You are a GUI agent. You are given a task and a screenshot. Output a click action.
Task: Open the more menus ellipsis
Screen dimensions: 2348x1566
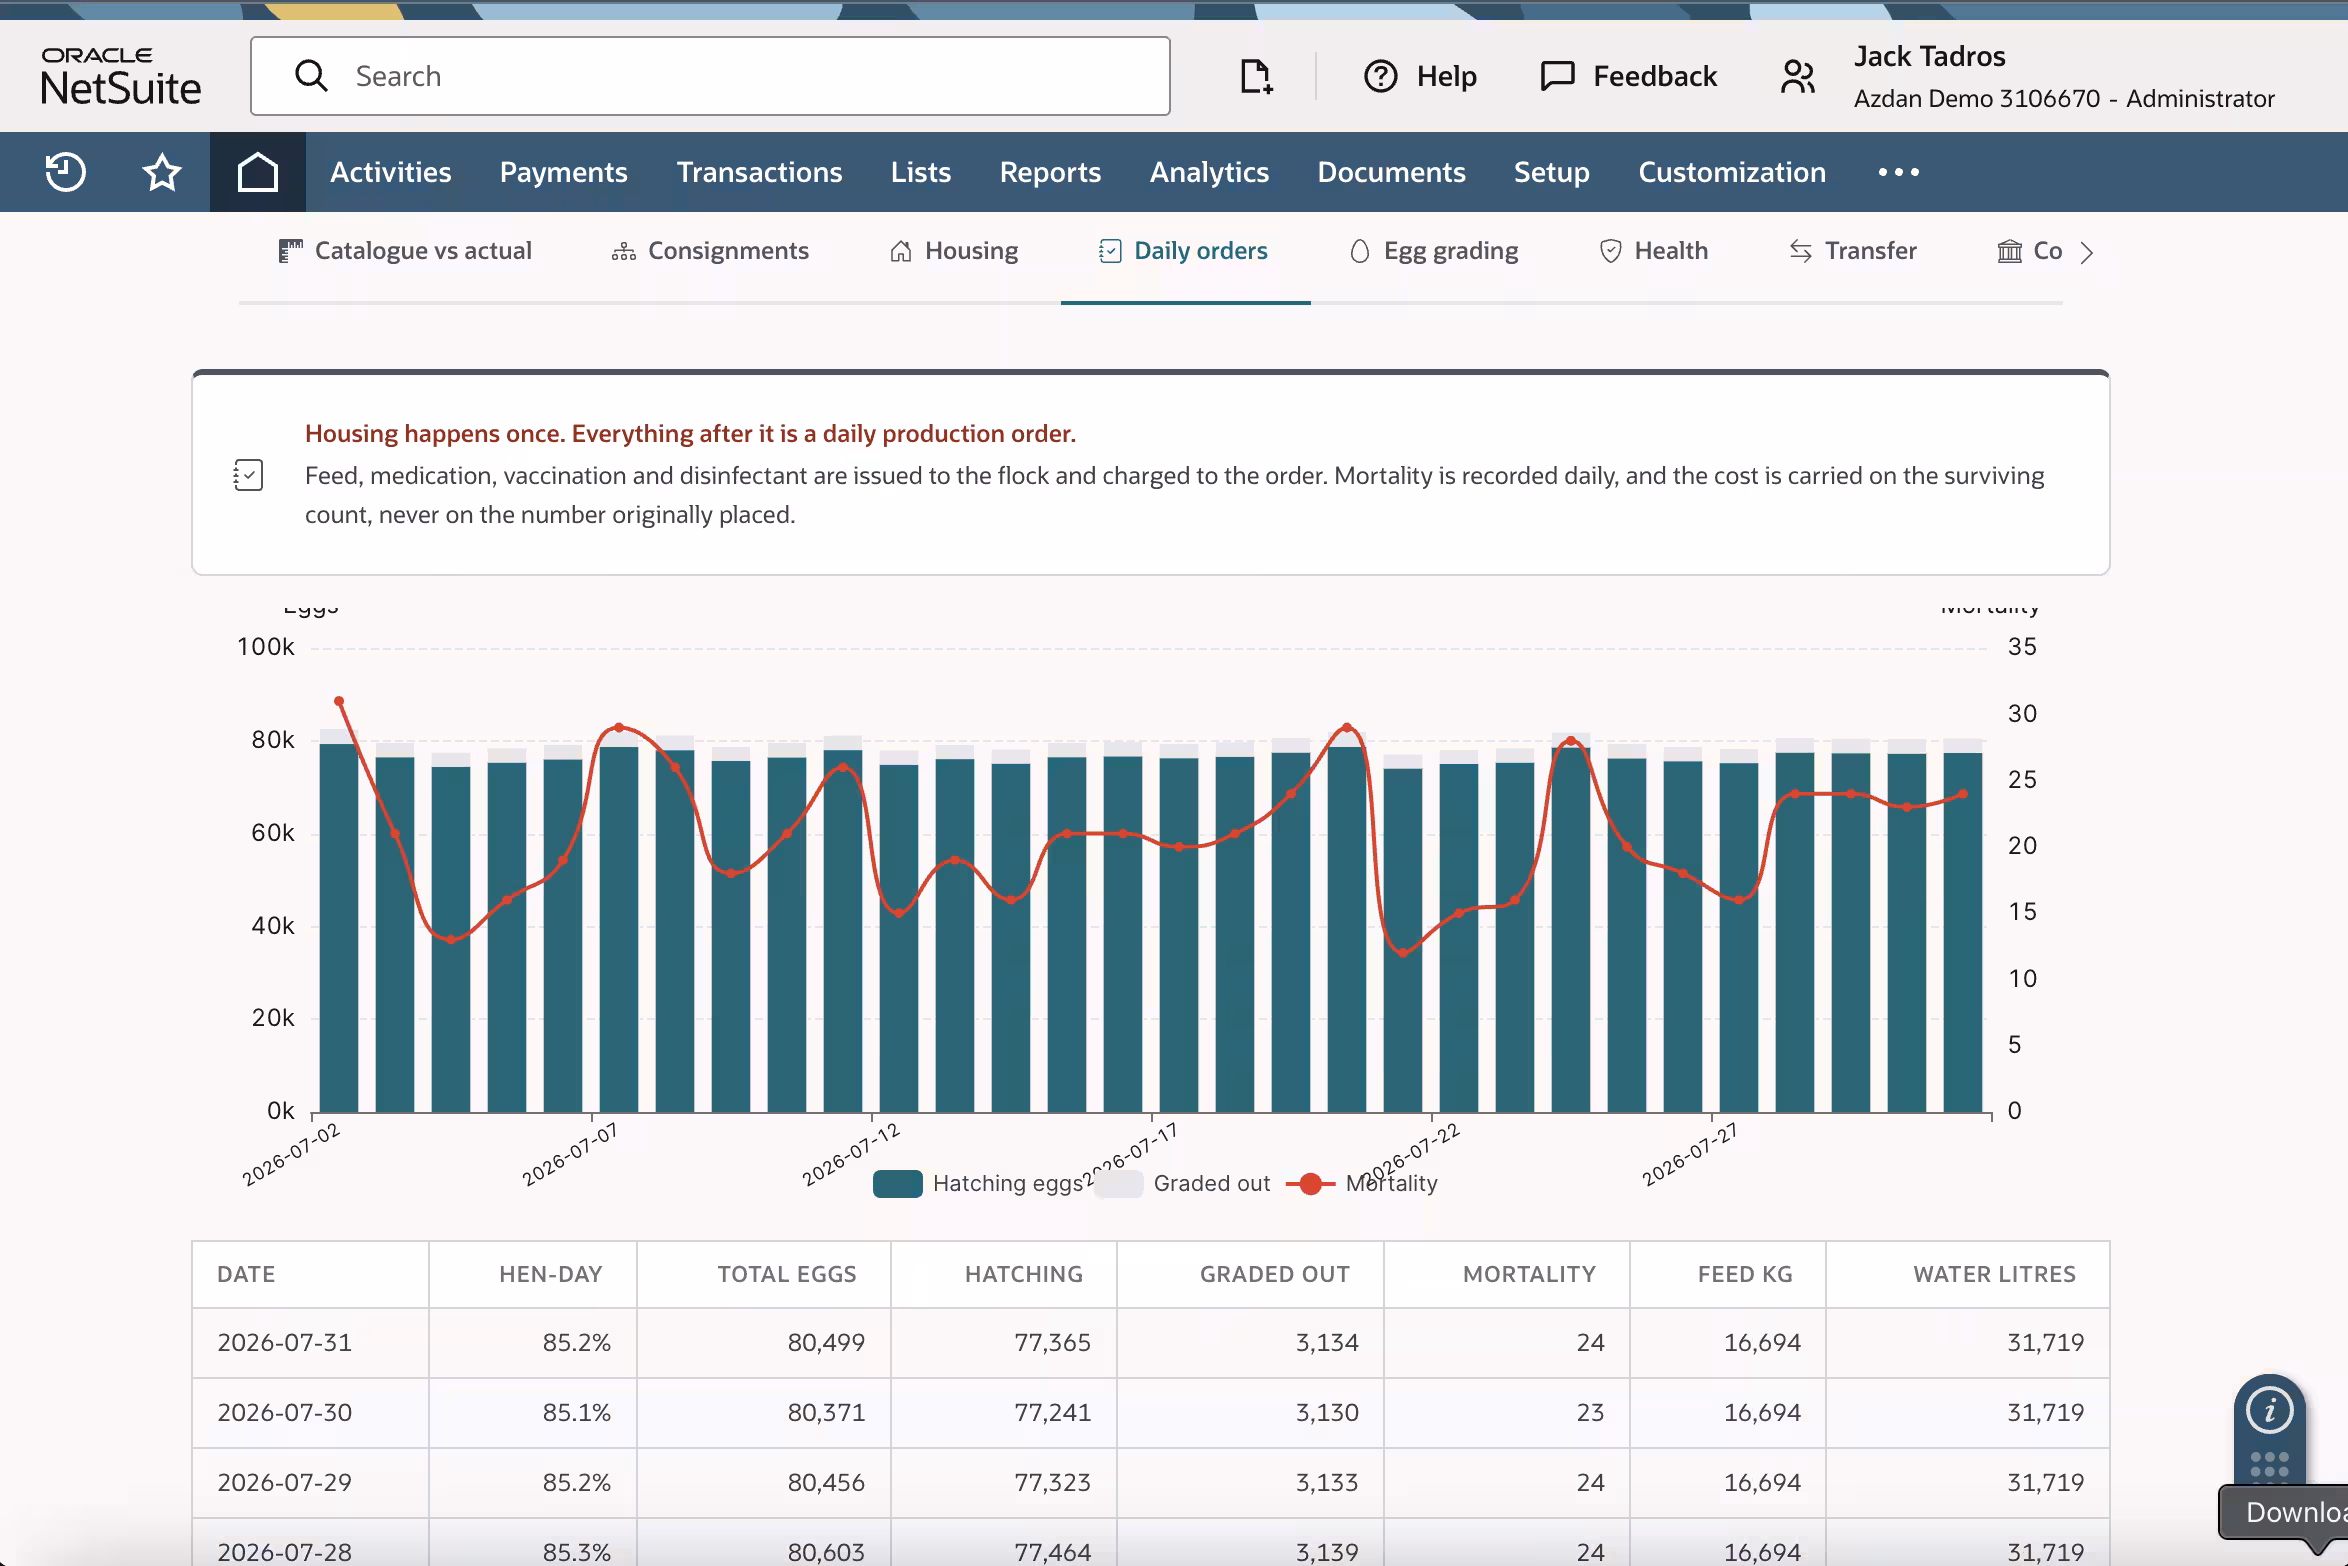1898,172
